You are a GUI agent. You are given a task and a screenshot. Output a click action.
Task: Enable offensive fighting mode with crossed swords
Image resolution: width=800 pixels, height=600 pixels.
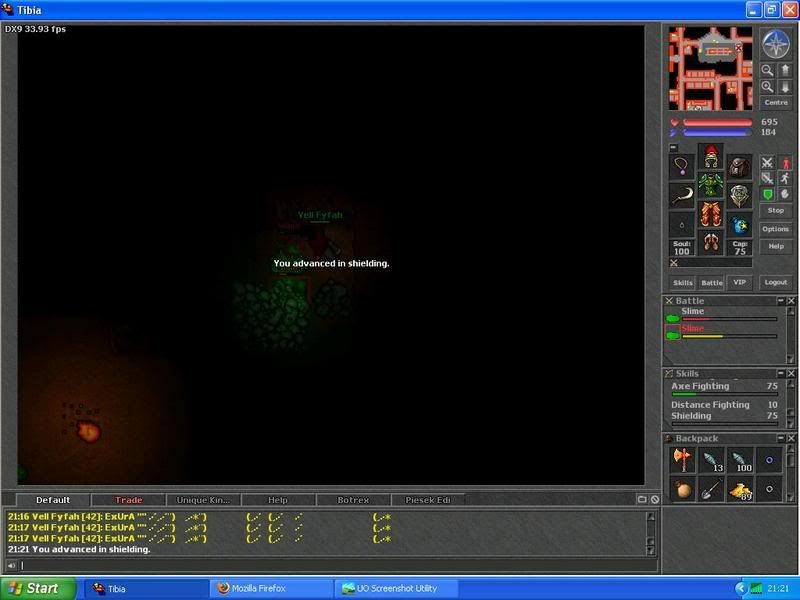tap(767, 163)
